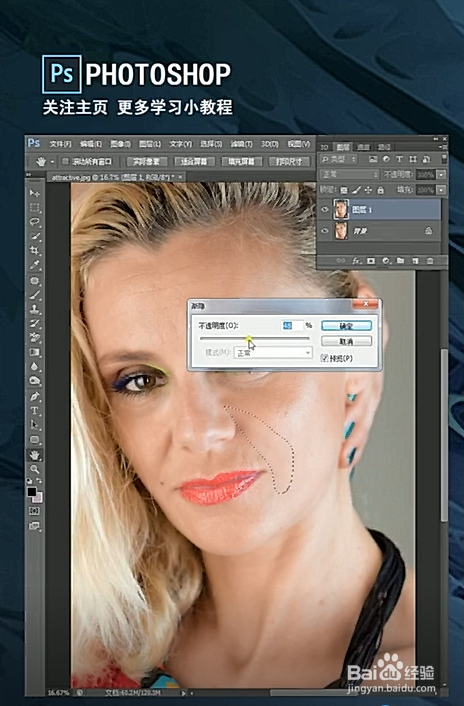The width and height of the screenshot is (464, 706).
Task: Open the 文件(F) menu
Action: [60, 144]
